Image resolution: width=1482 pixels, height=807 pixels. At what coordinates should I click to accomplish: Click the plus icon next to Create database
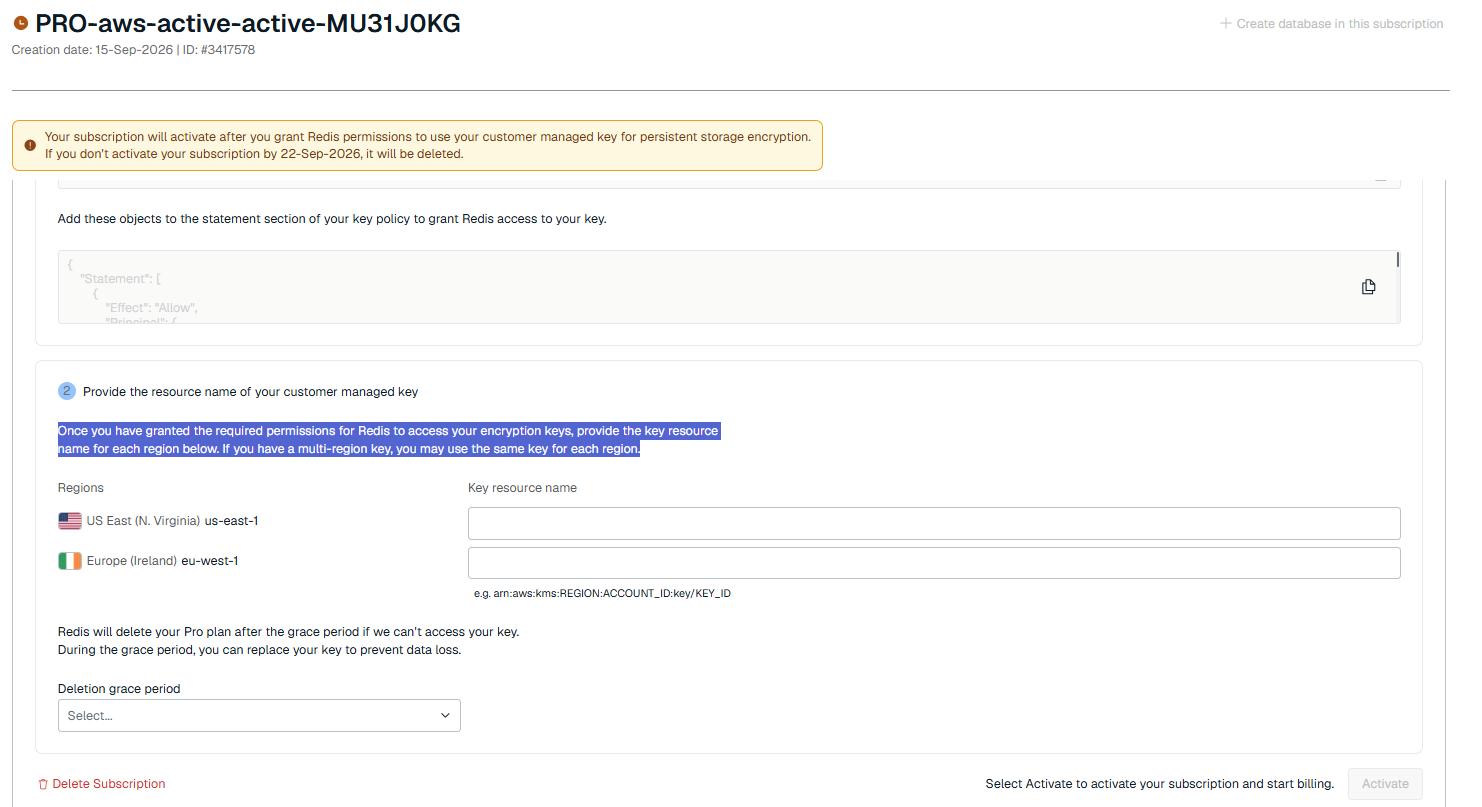point(1225,23)
